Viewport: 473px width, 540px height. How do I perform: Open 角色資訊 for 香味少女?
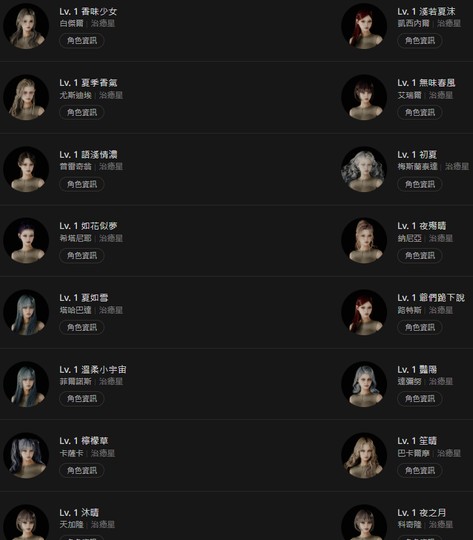click(82, 41)
